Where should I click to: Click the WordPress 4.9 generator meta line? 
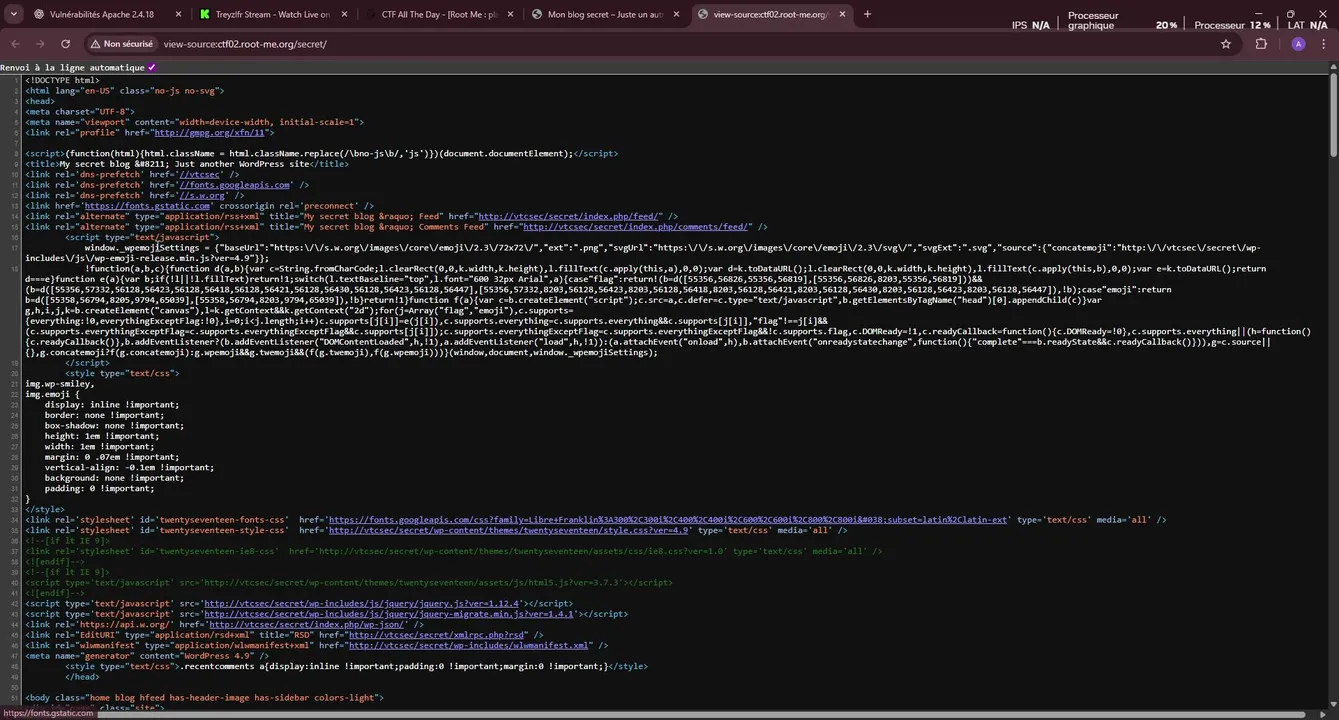coord(147,656)
